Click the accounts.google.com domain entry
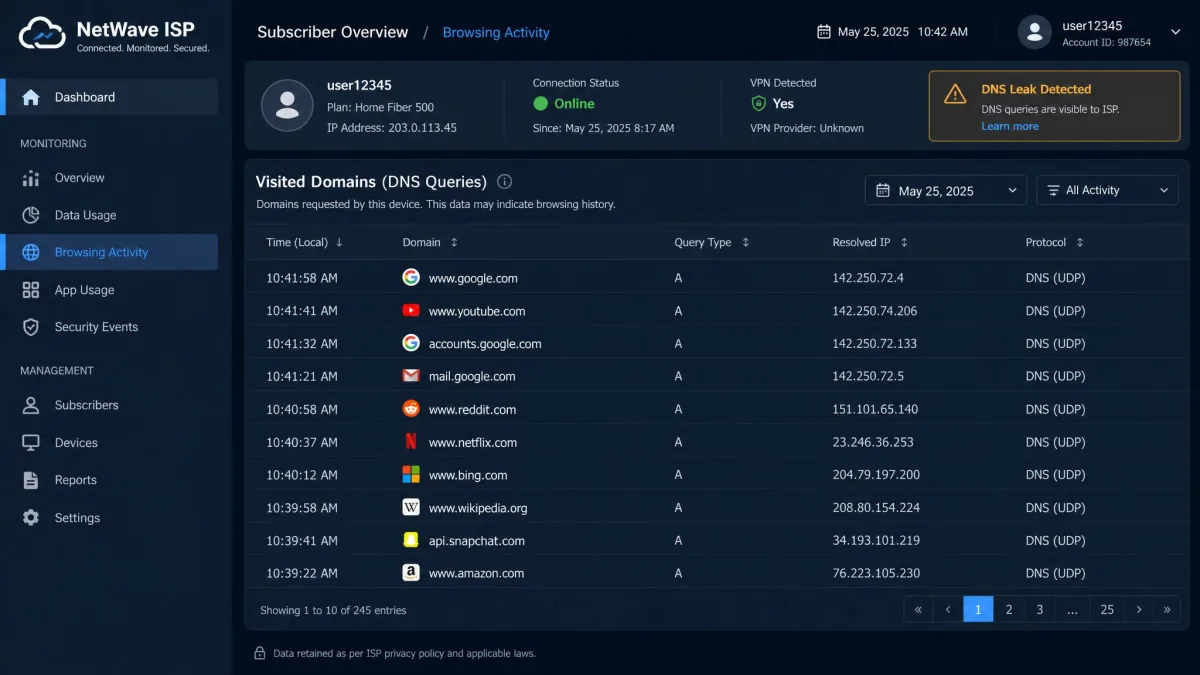The width and height of the screenshot is (1200, 675). click(x=485, y=343)
